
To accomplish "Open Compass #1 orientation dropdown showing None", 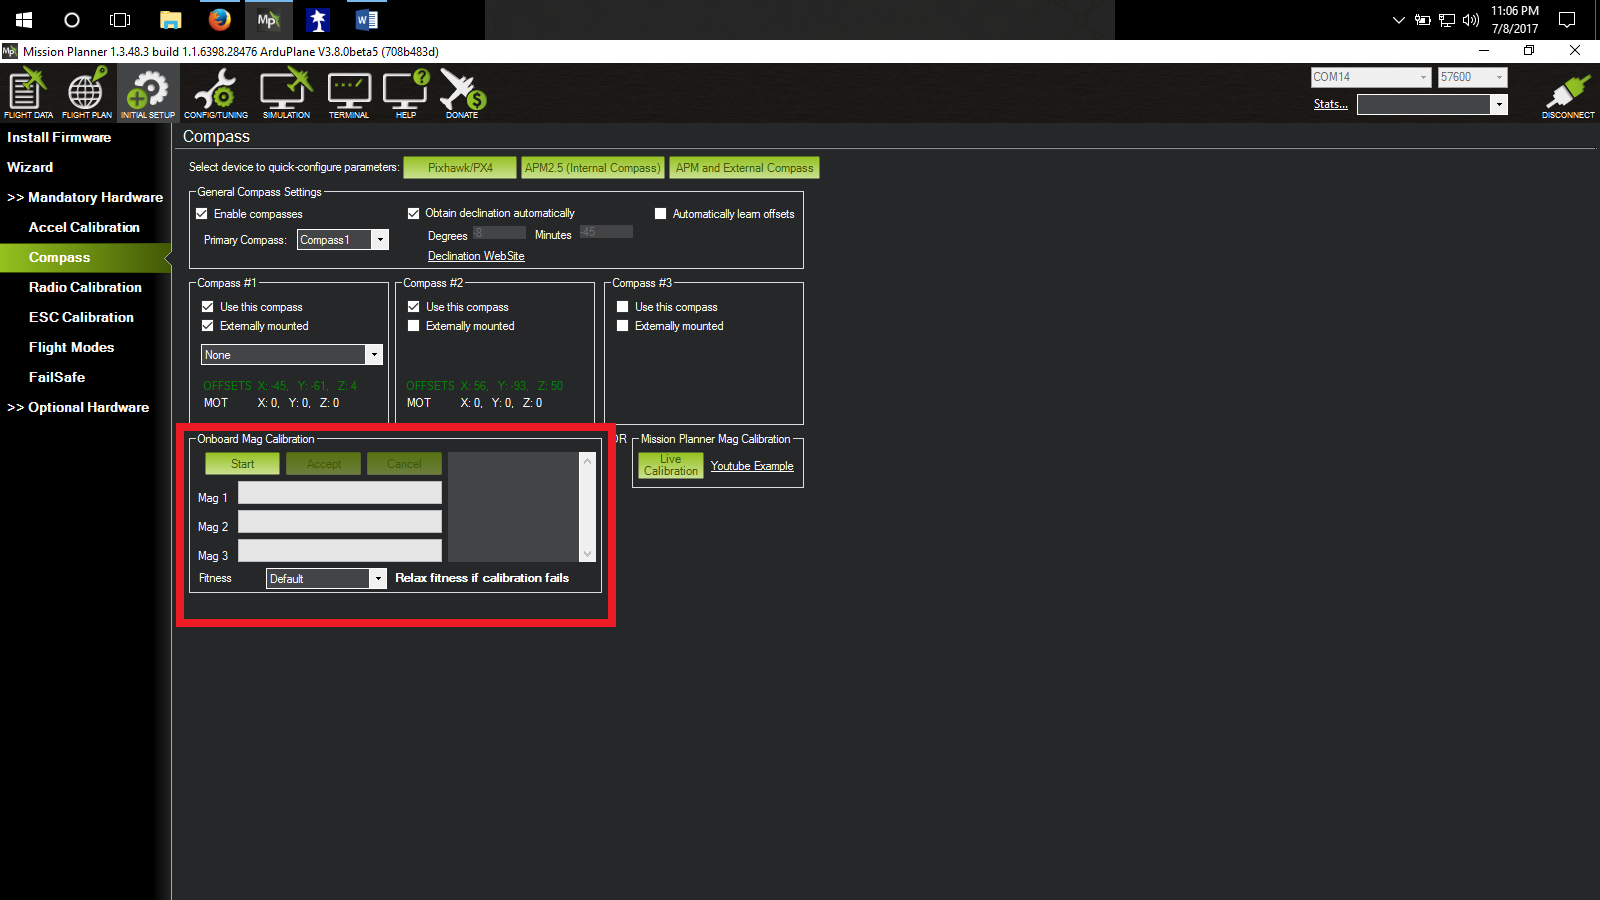I will [x=292, y=355].
